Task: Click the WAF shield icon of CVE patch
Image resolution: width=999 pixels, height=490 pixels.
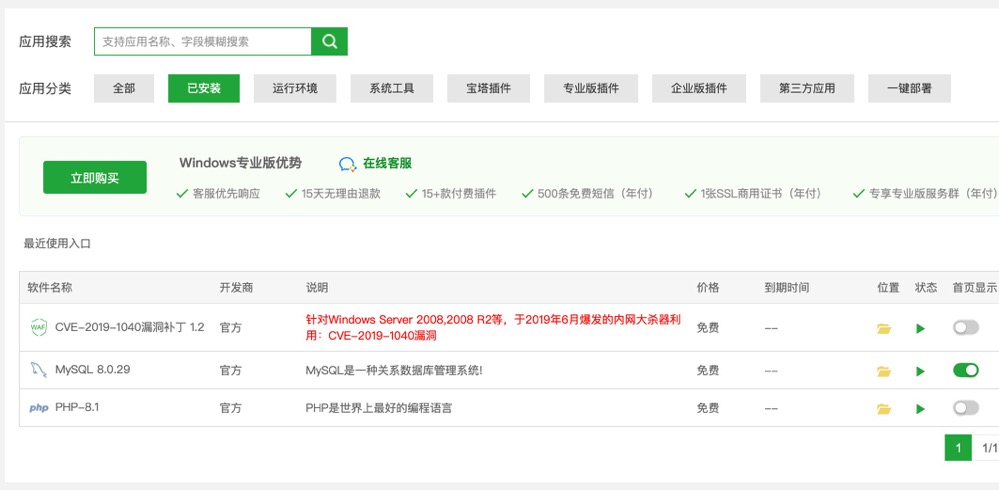Action: tap(38, 328)
